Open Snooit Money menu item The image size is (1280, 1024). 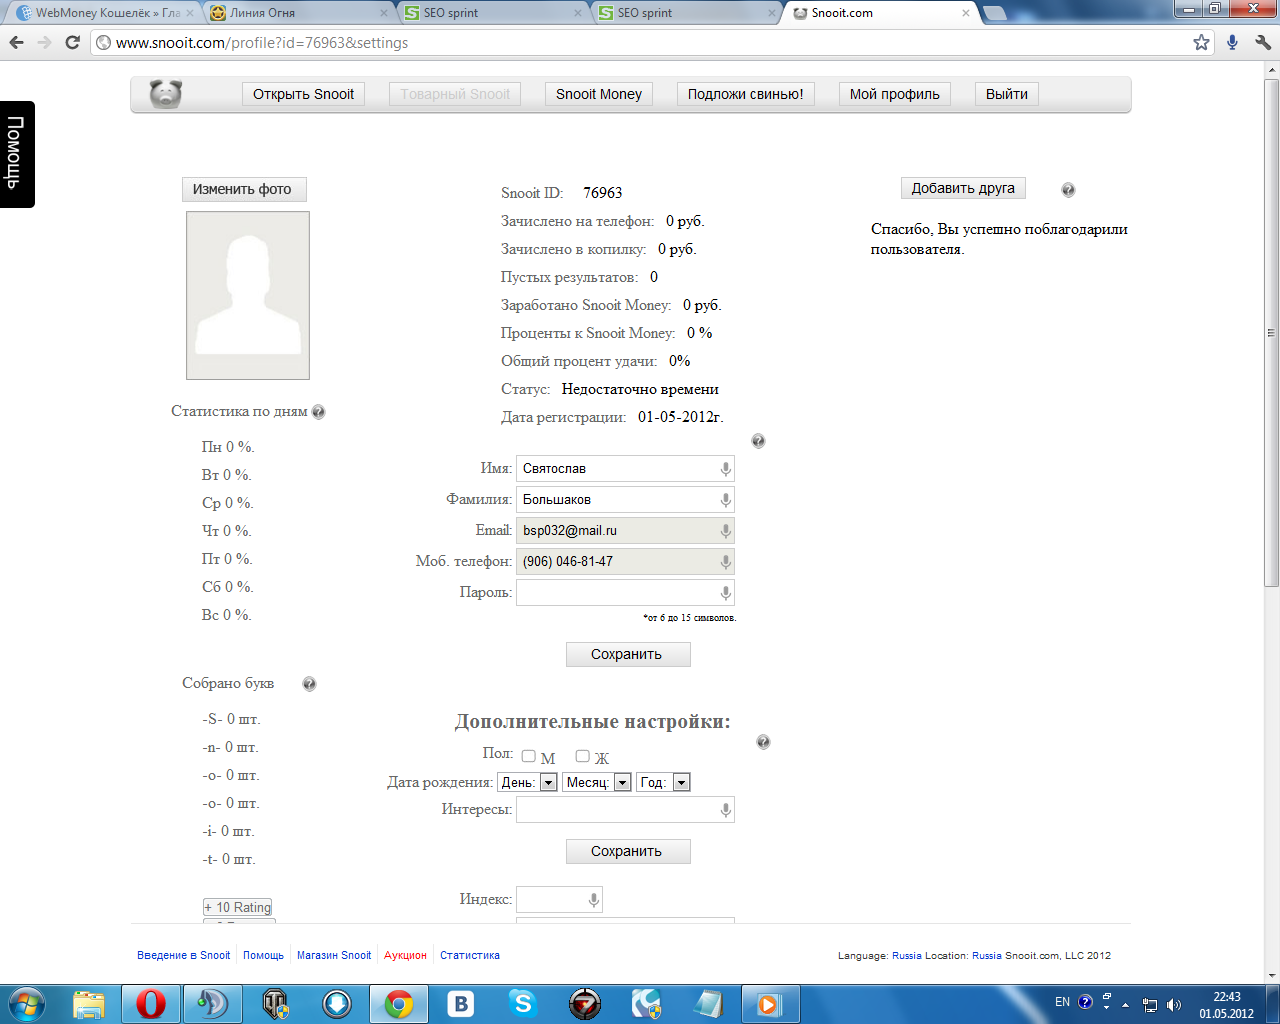click(599, 94)
